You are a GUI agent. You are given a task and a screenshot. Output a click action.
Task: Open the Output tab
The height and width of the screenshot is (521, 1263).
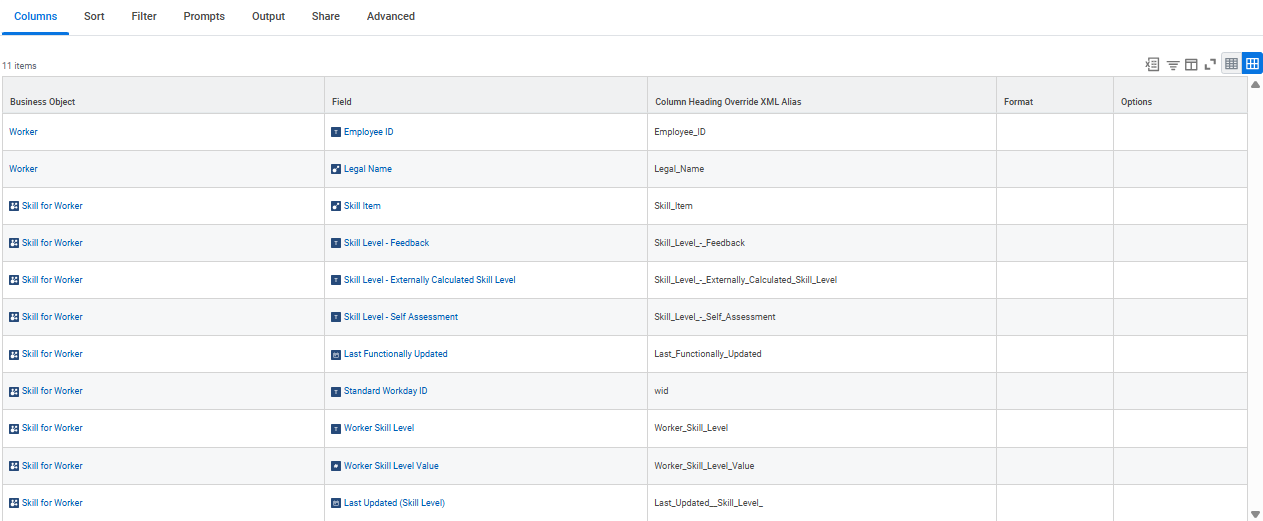click(x=268, y=16)
